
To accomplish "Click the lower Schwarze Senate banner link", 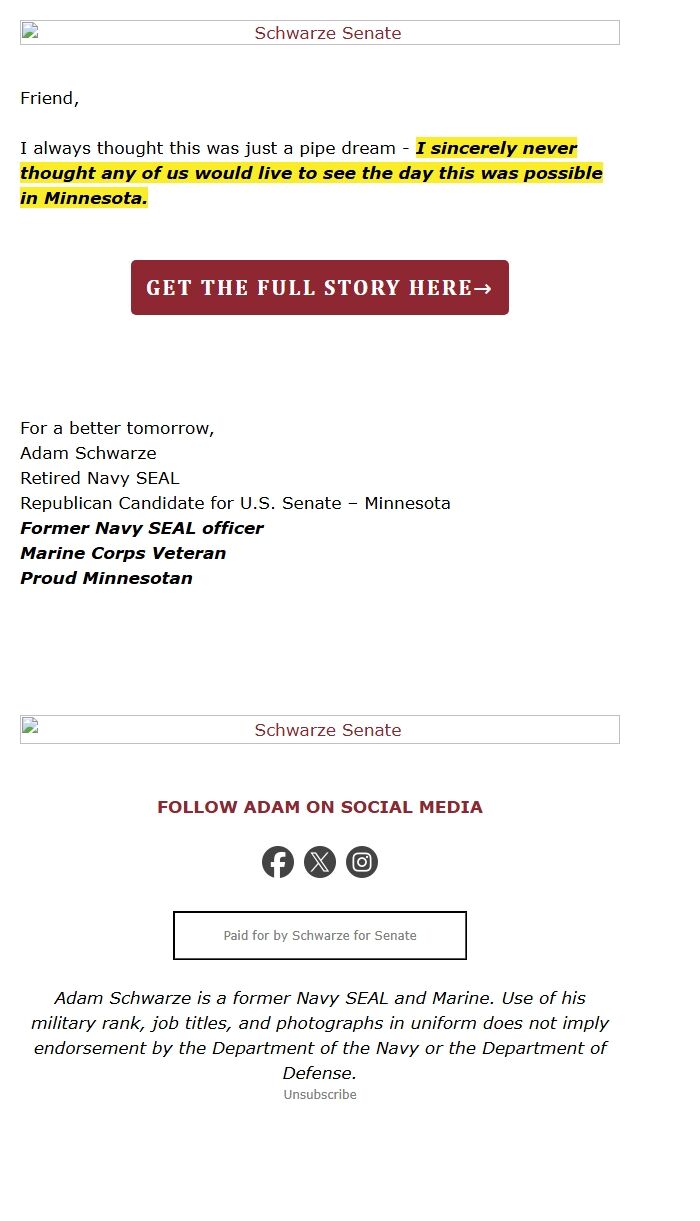I will (327, 730).
